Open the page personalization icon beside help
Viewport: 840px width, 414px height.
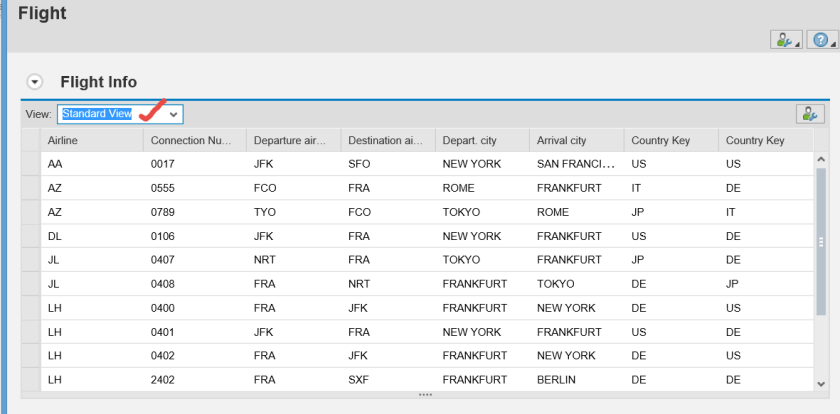[x=784, y=40]
